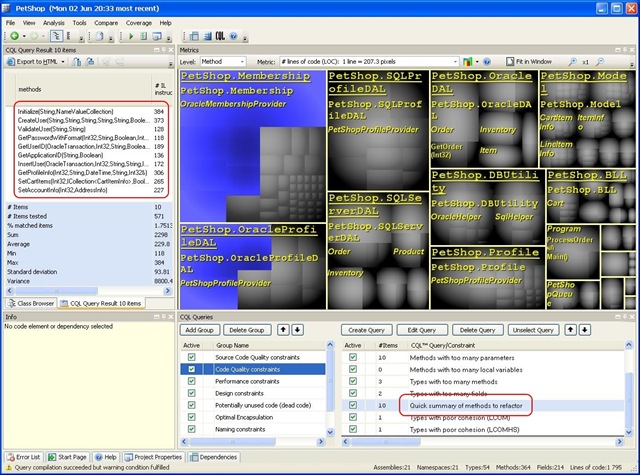The width and height of the screenshot is (640, 475).
Task: Move group up with the arrow beside Delete Group
Action: (283, 330)
